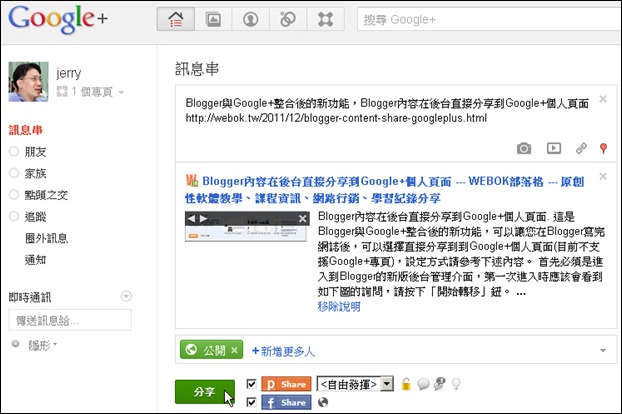Click the open padlock icon
622x414 pixels.
[x=406, y=384]
